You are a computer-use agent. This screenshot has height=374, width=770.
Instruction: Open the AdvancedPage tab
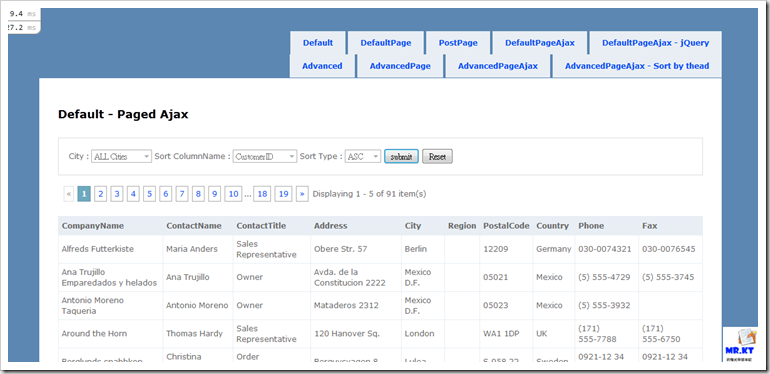coord(400,66)
